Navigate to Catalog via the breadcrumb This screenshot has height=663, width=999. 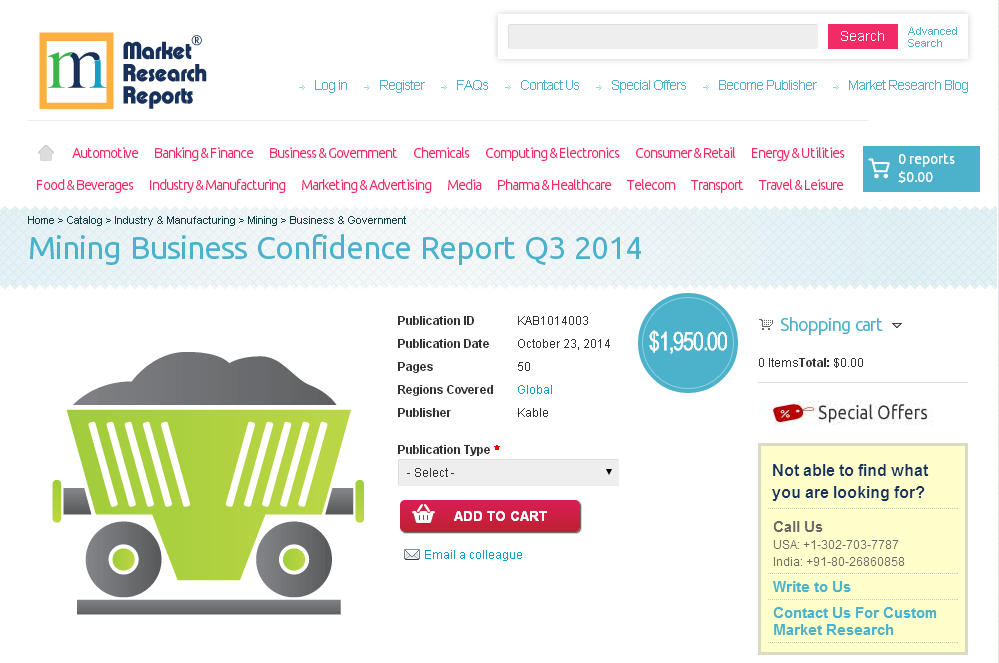coord(84,220)
